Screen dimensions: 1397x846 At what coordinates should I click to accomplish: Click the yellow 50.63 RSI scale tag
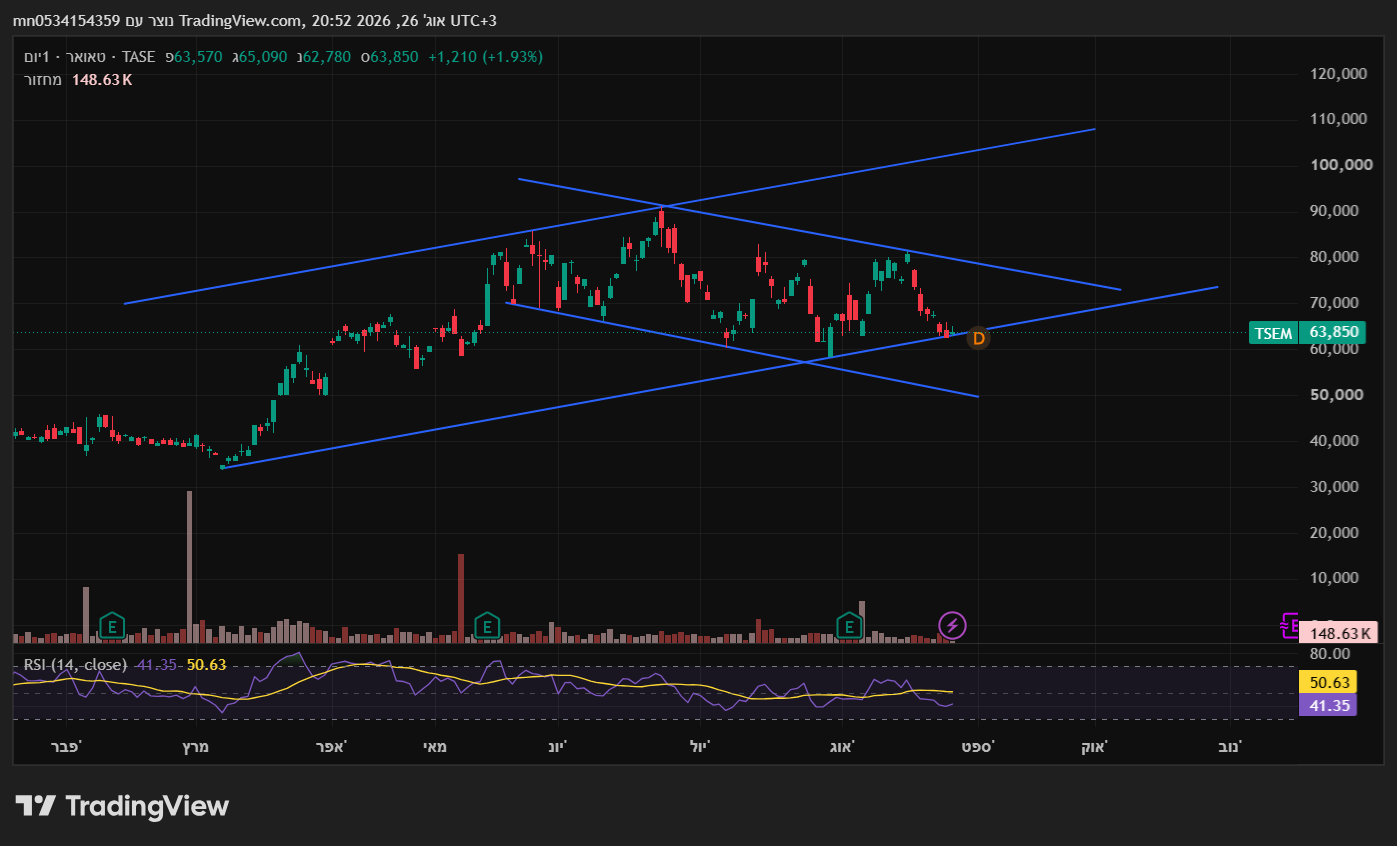(x=1327, y=682)
